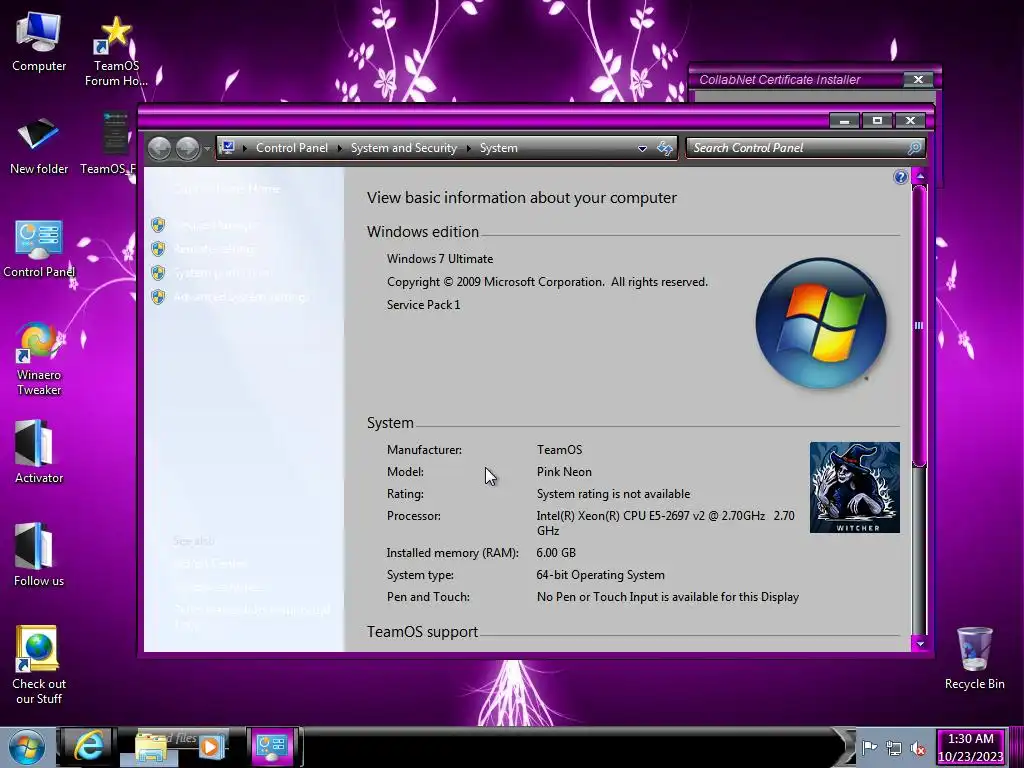
Task: Click the TeamOS support heading
Action: pos(422,632)
